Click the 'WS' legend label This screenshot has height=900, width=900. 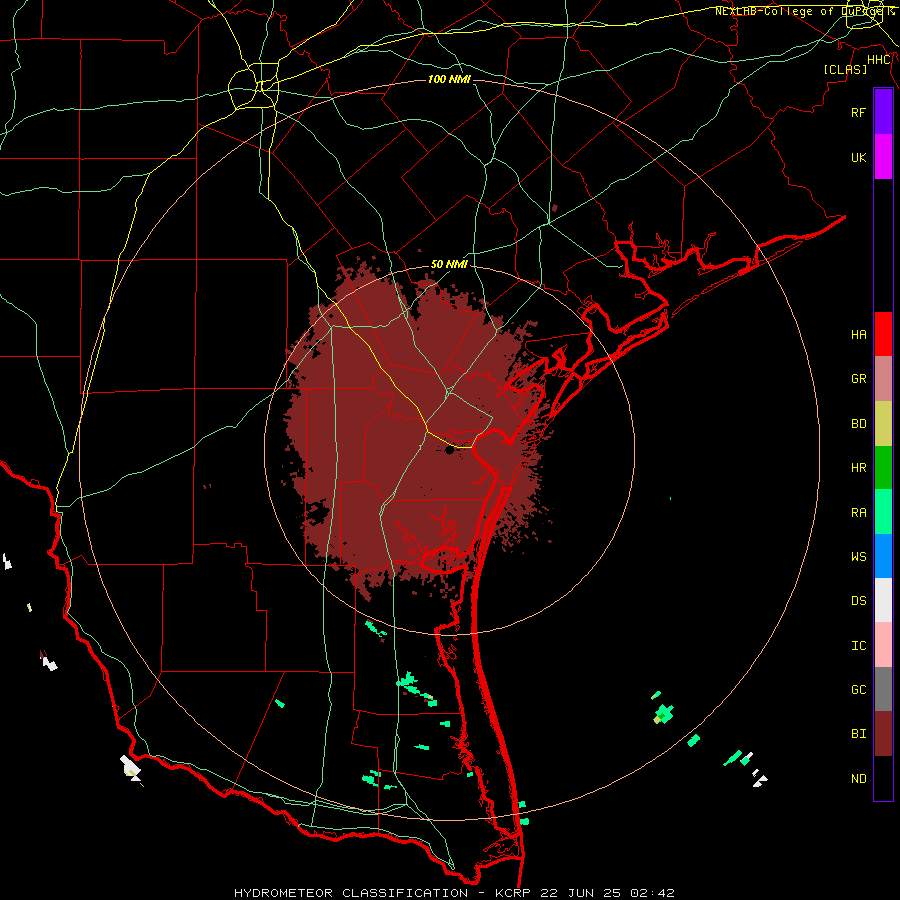pyautogui.click(x=858, y=556)
